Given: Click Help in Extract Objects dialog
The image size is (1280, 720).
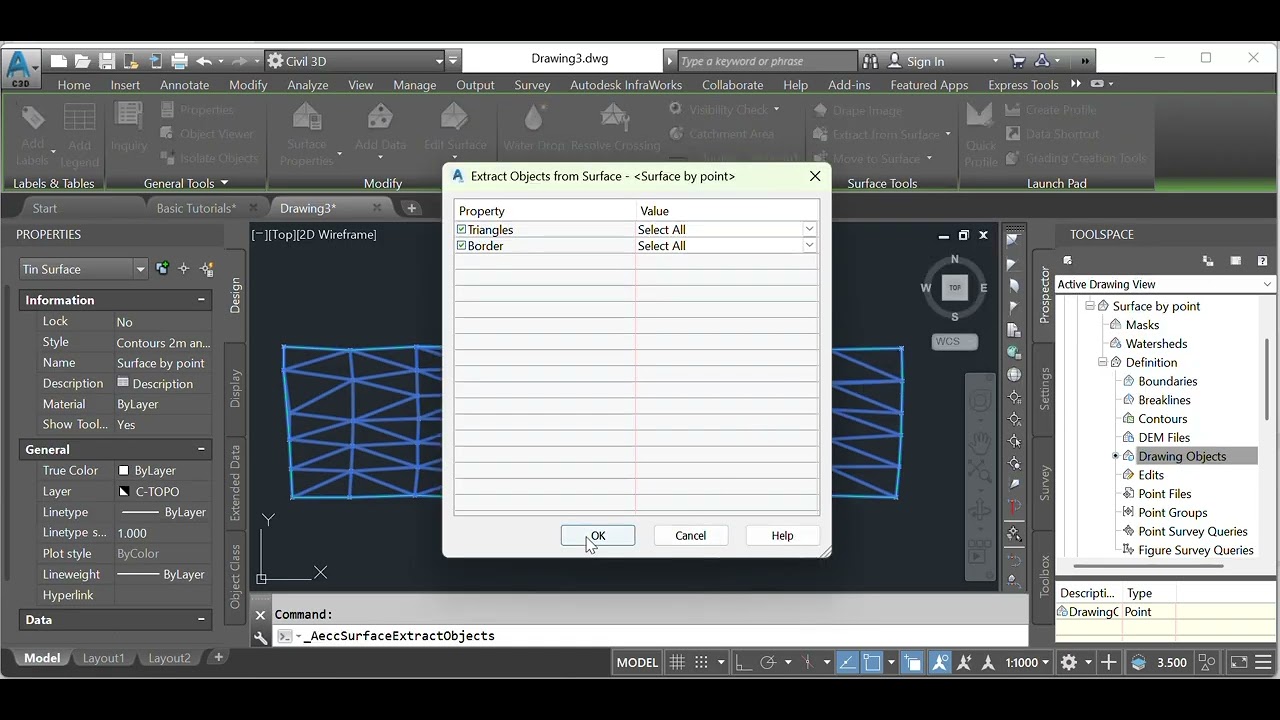Looking at the screenshot, I should click(x=782, y=536).
